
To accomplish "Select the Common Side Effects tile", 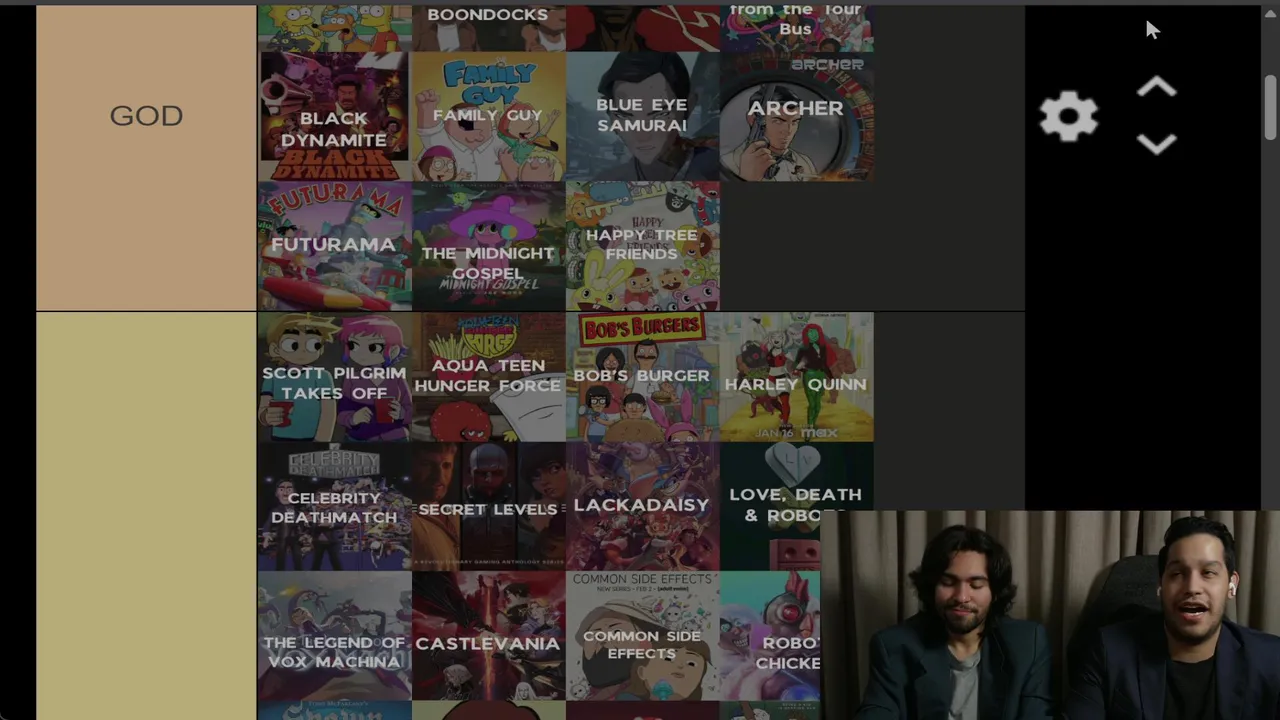I will coord(642,636).
